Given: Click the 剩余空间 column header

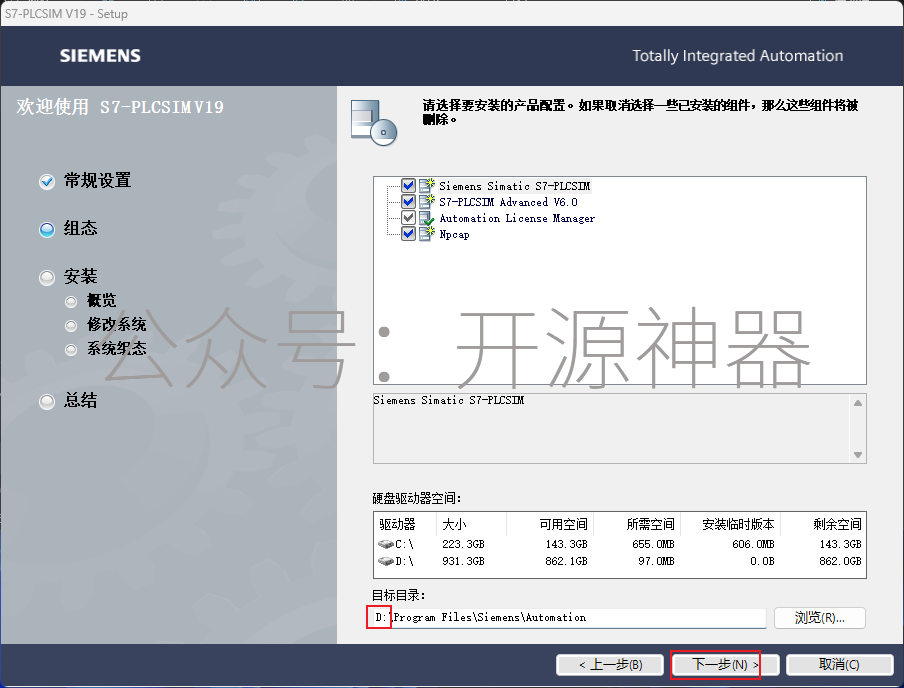Looking at the screenshot, I should tap(823, 524).
